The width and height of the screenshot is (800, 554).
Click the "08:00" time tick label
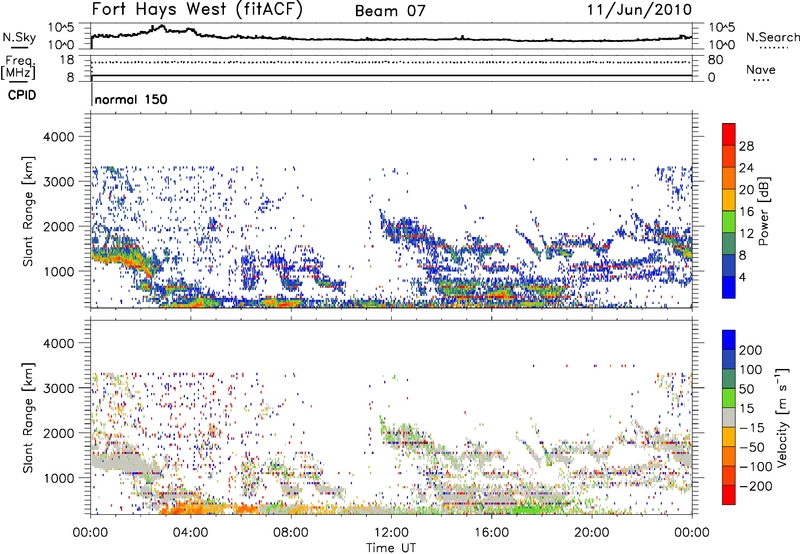click(290, 533)
